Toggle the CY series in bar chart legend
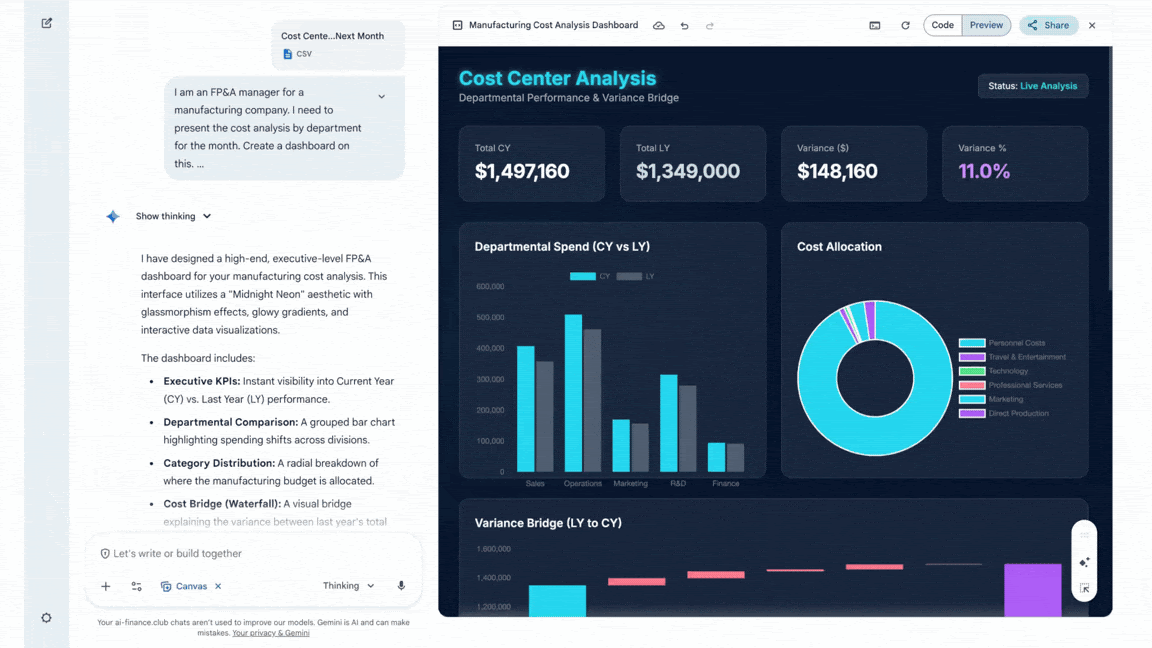The height and width of the screenshot is (648, 1152). point(589,276)
